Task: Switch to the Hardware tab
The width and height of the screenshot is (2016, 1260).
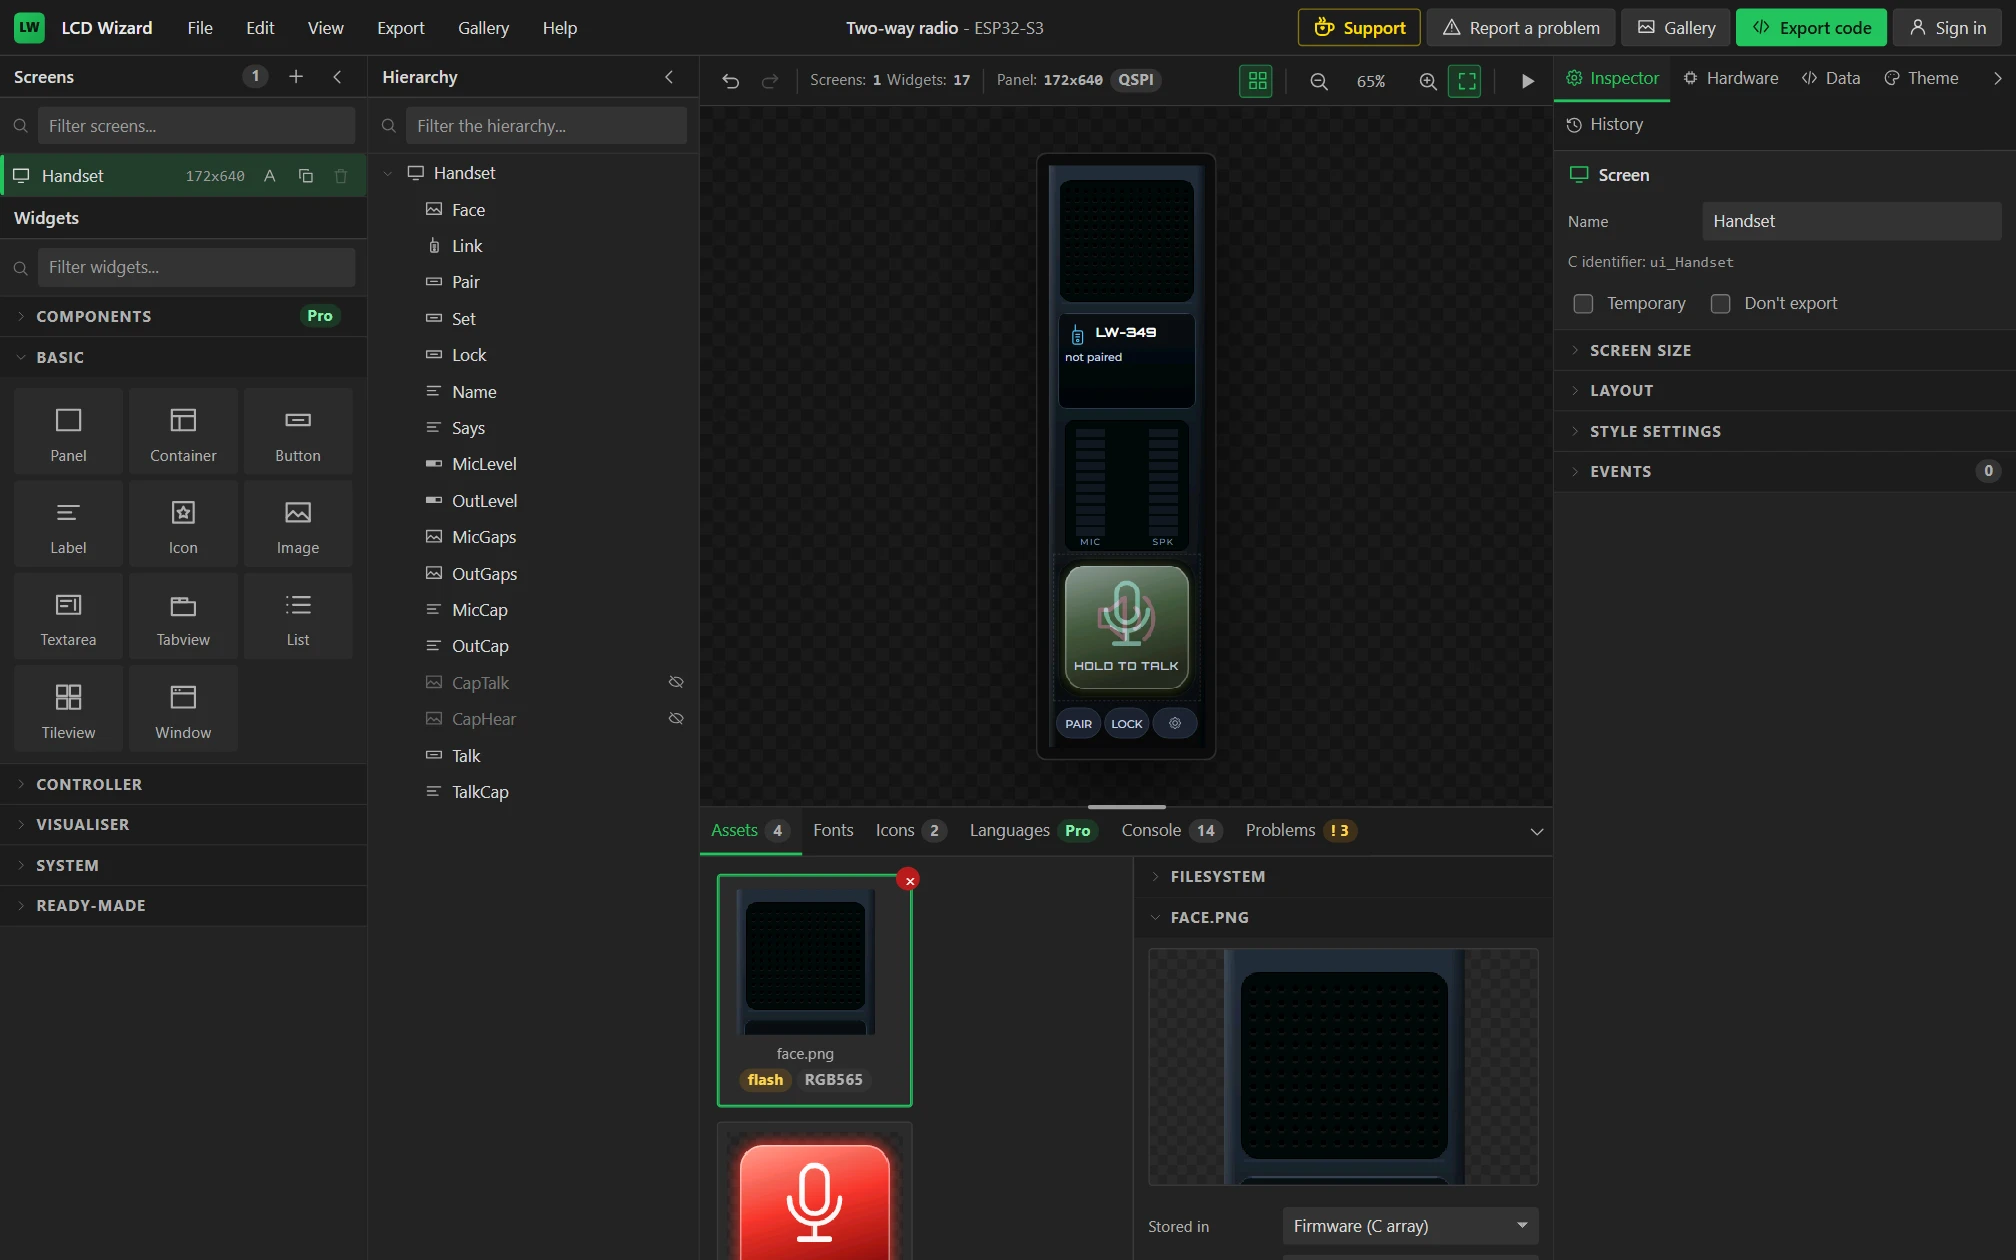Action: [x=1730, y=78]
